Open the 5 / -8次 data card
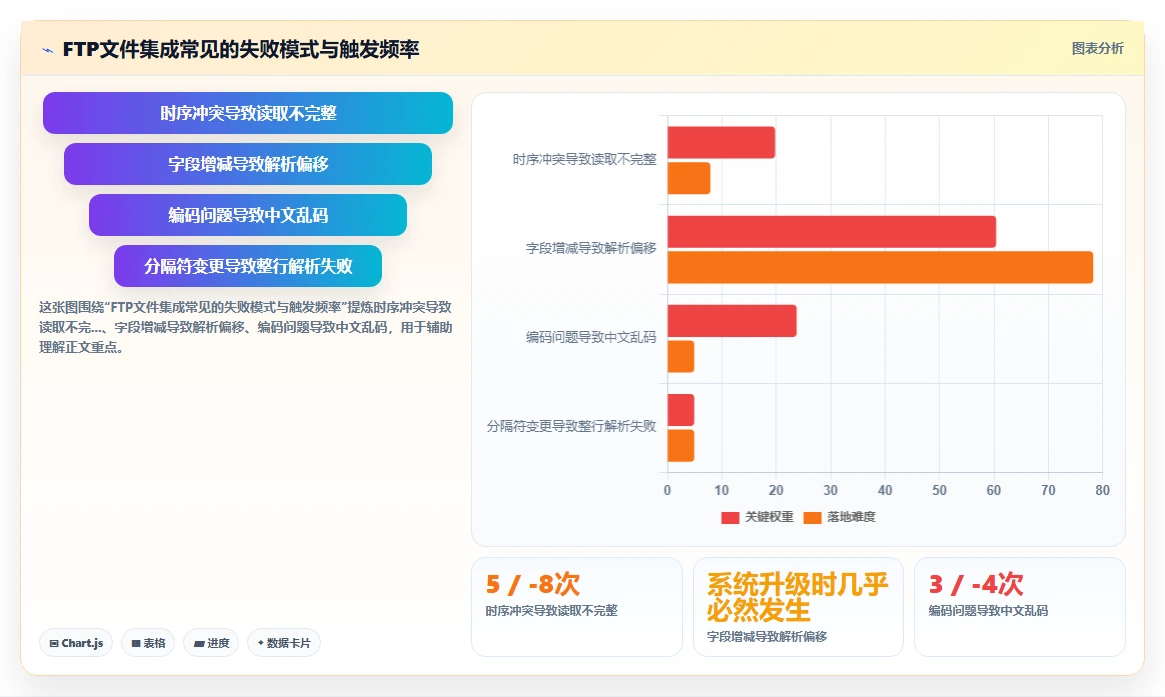This screenshot has height=697, width=1165. (577, 607)
